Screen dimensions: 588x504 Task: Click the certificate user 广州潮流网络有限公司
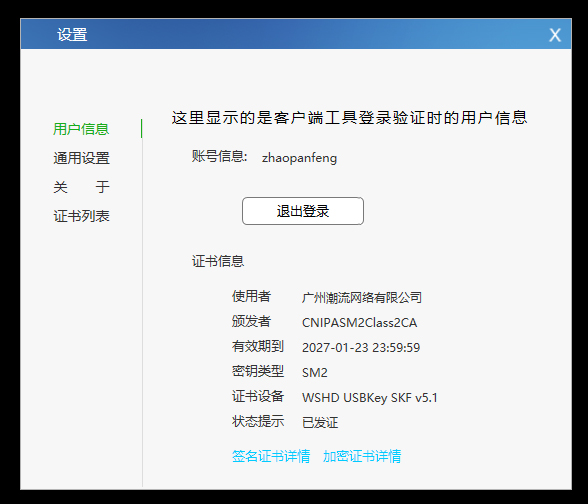click(x=362, y=298)
